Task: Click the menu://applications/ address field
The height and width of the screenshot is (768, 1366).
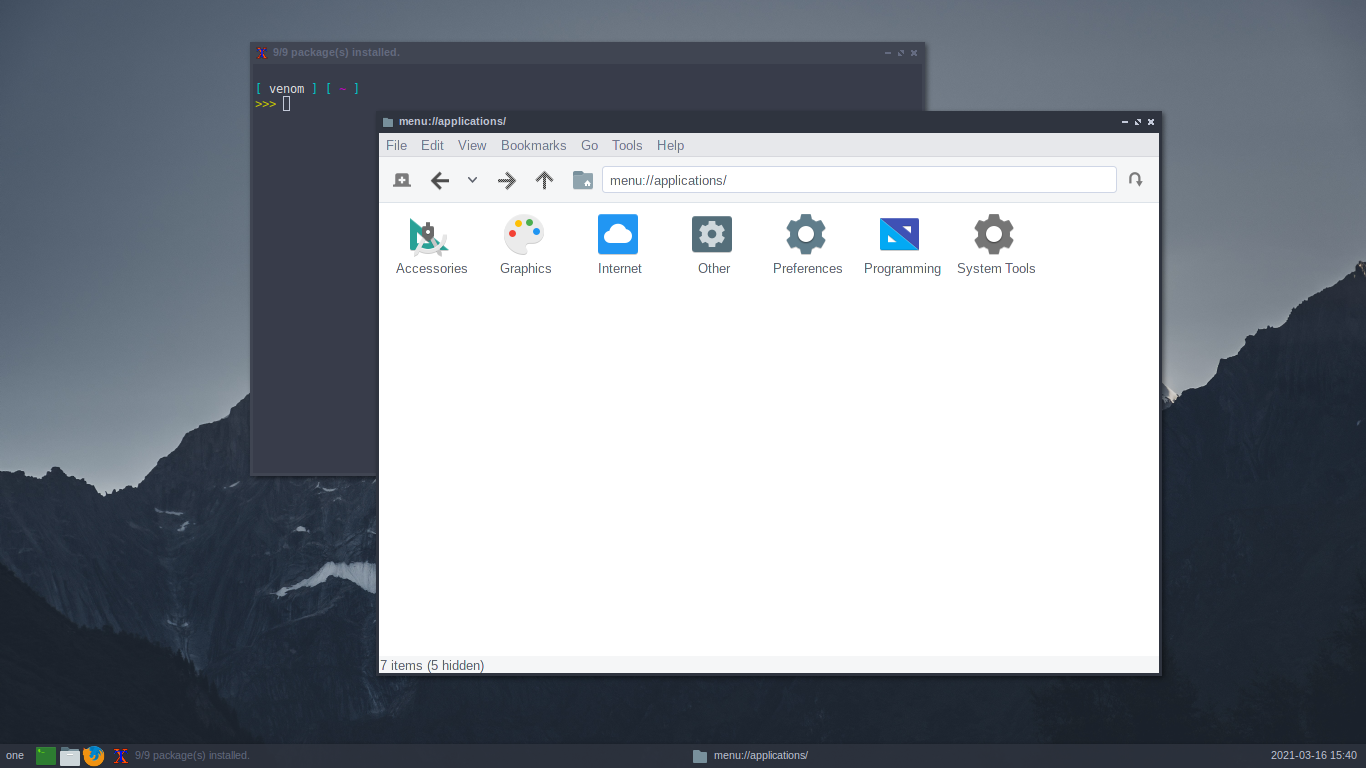Action: (859, 180)
